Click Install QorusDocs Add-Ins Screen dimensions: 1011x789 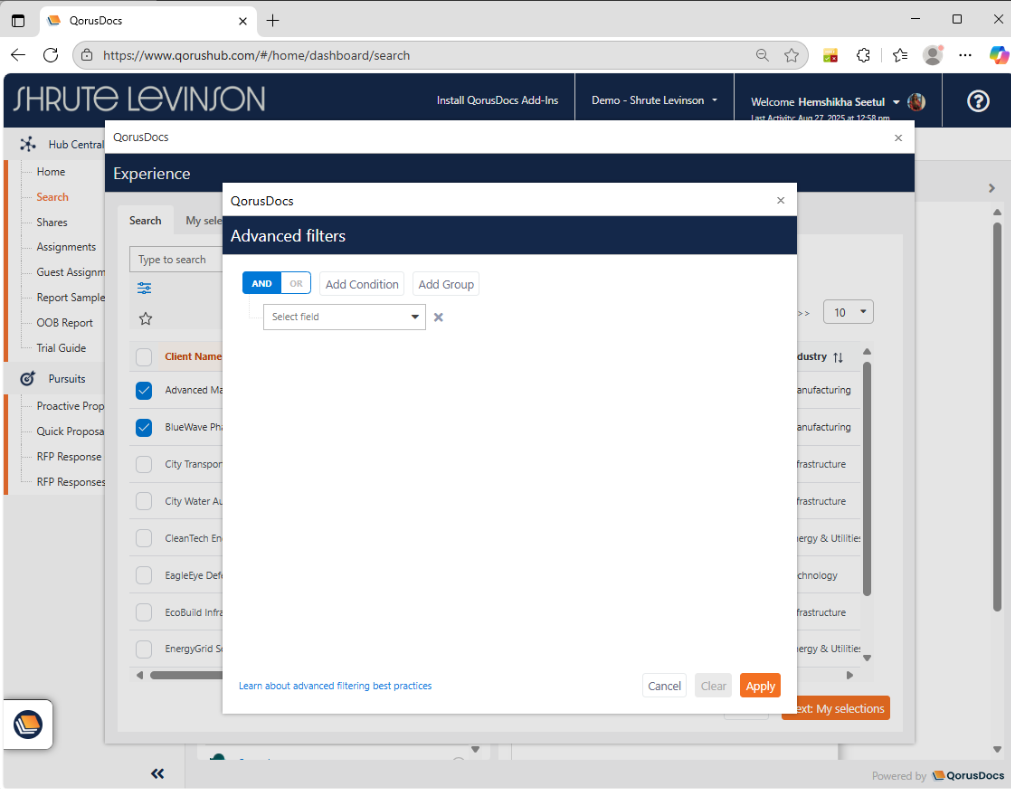click(x=495, y=100)
